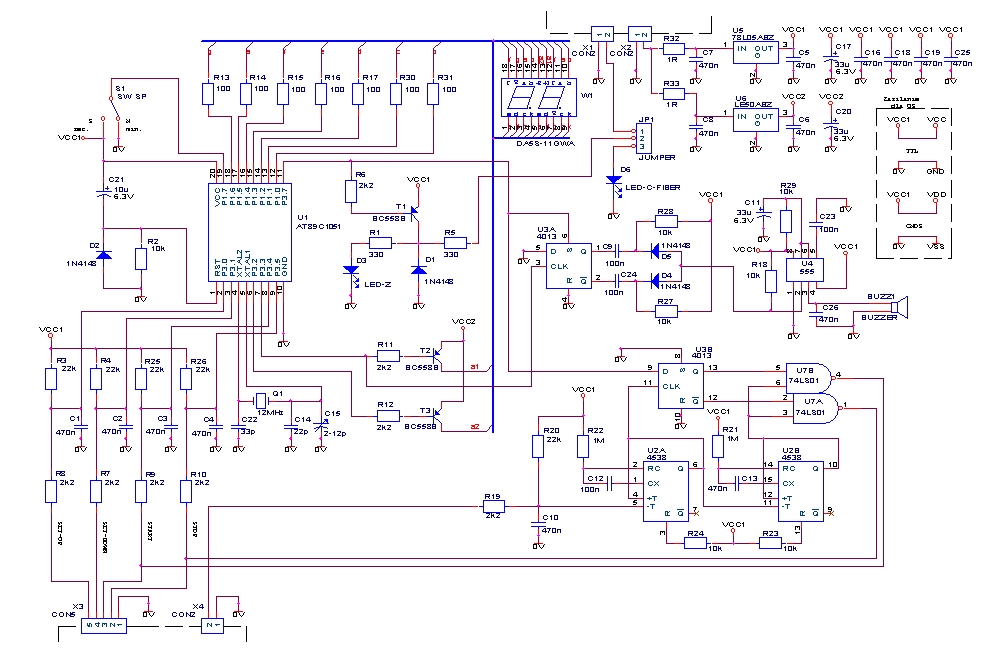Click the CON5 connector label
This screenshot has height=657, width=988.
[x=64, y=614]
